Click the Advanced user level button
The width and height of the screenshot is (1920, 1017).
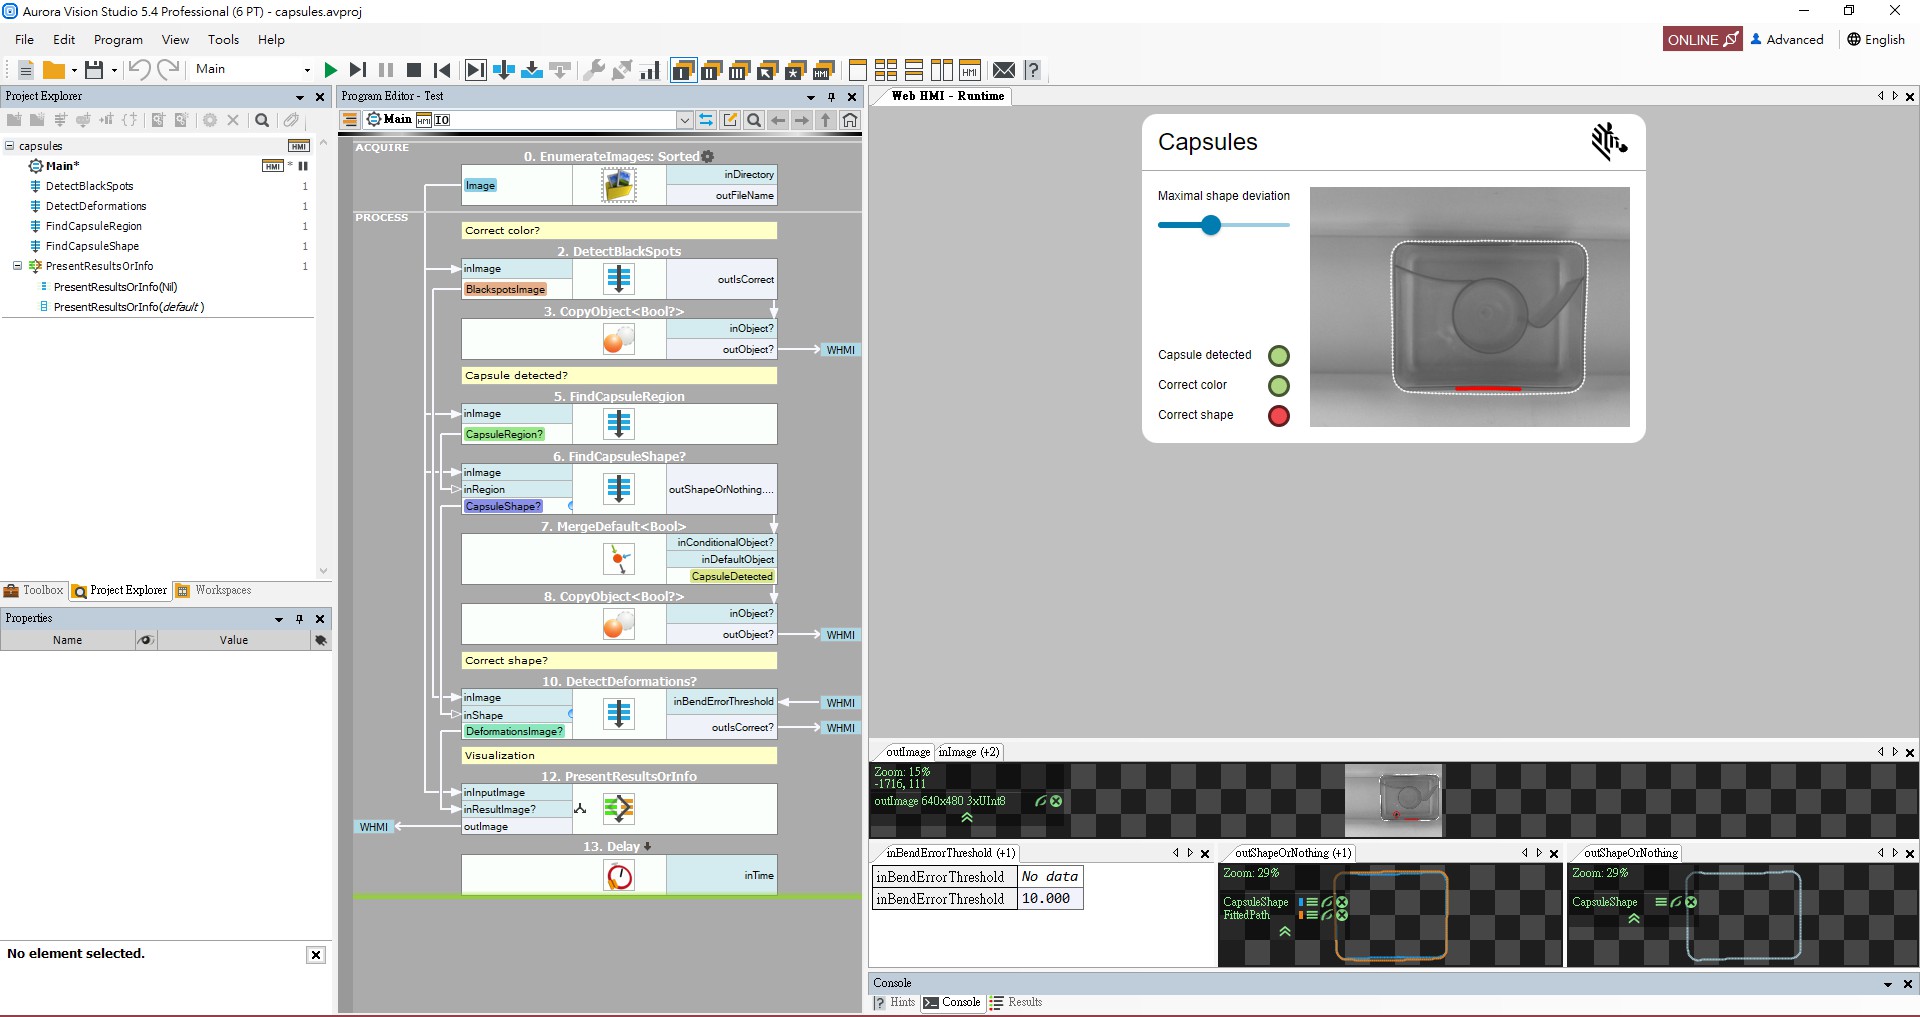coord(1787,39)
